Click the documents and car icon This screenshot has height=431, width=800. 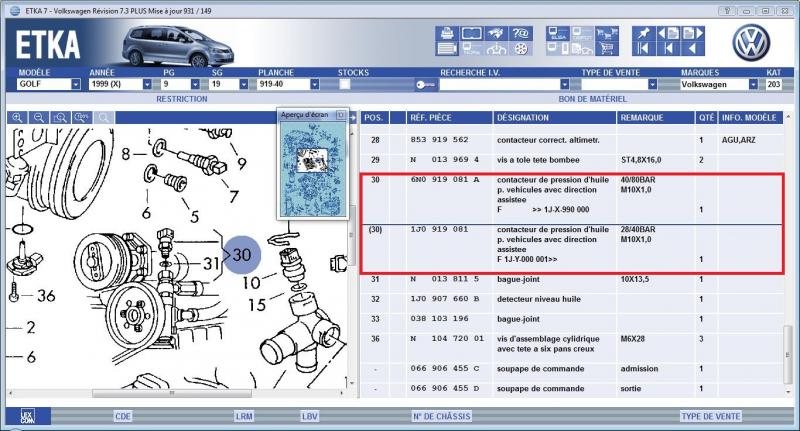pos(582,49)
